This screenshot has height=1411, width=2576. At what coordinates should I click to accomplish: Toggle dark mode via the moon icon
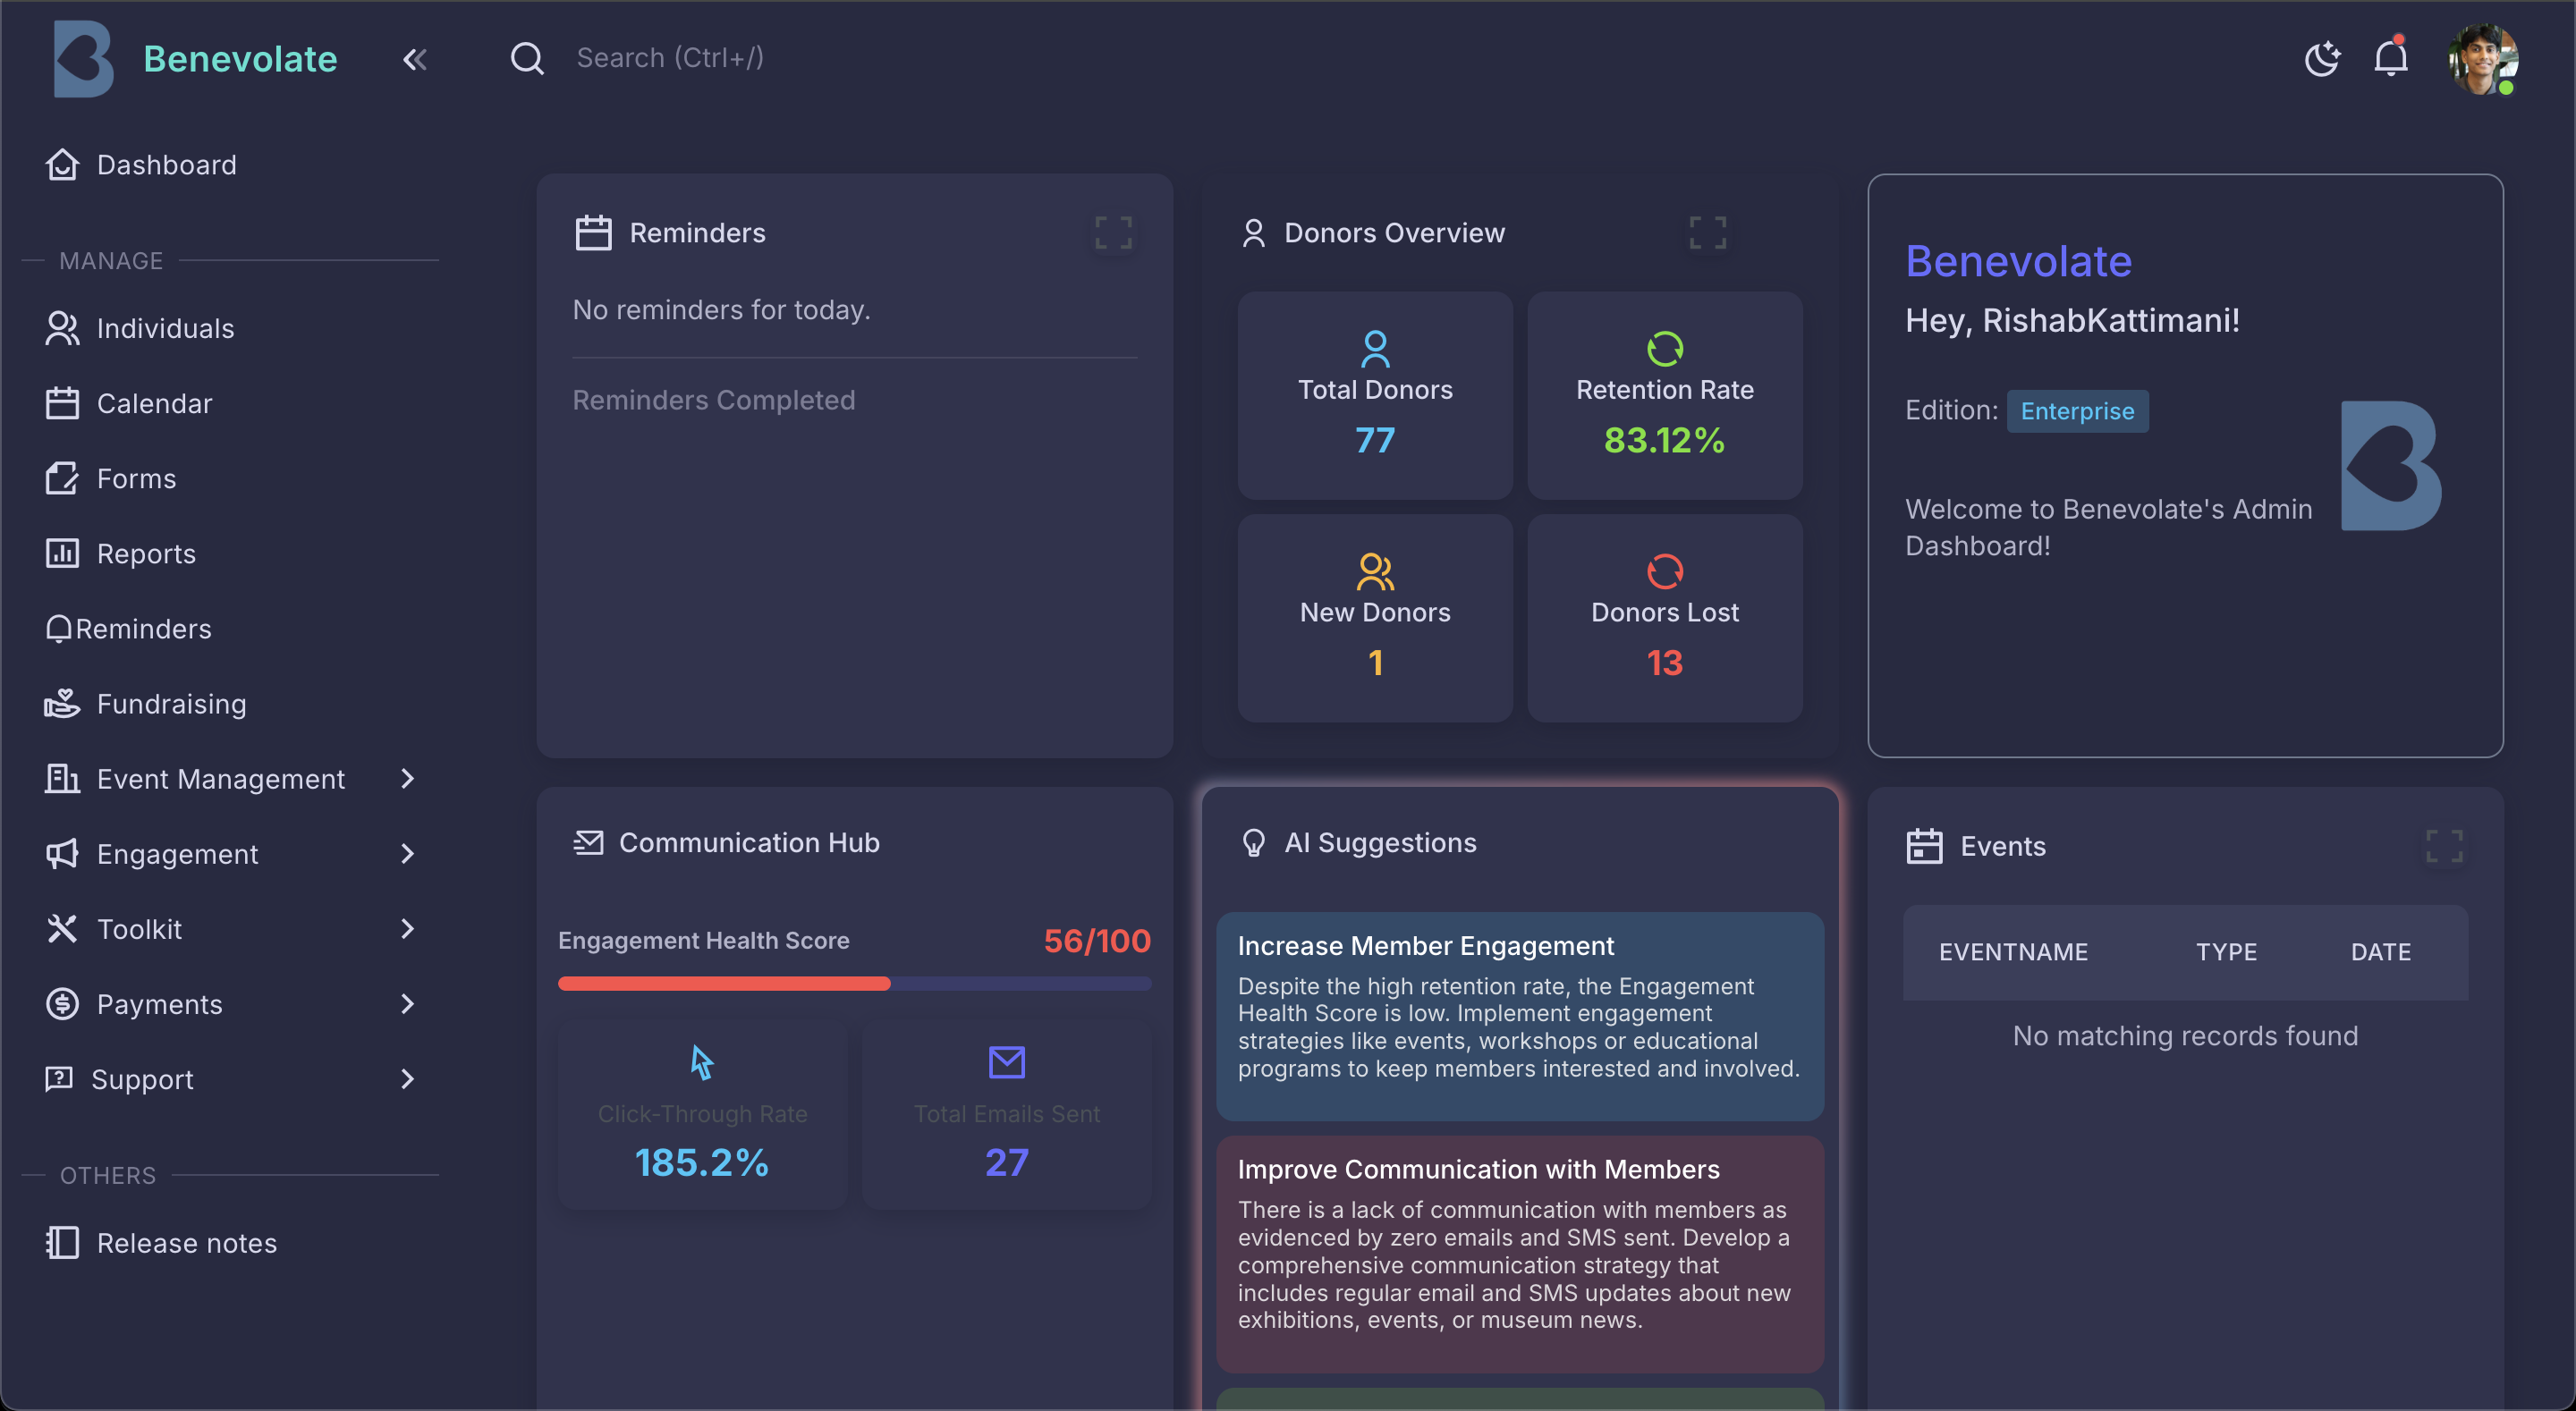pos(2322,58)
